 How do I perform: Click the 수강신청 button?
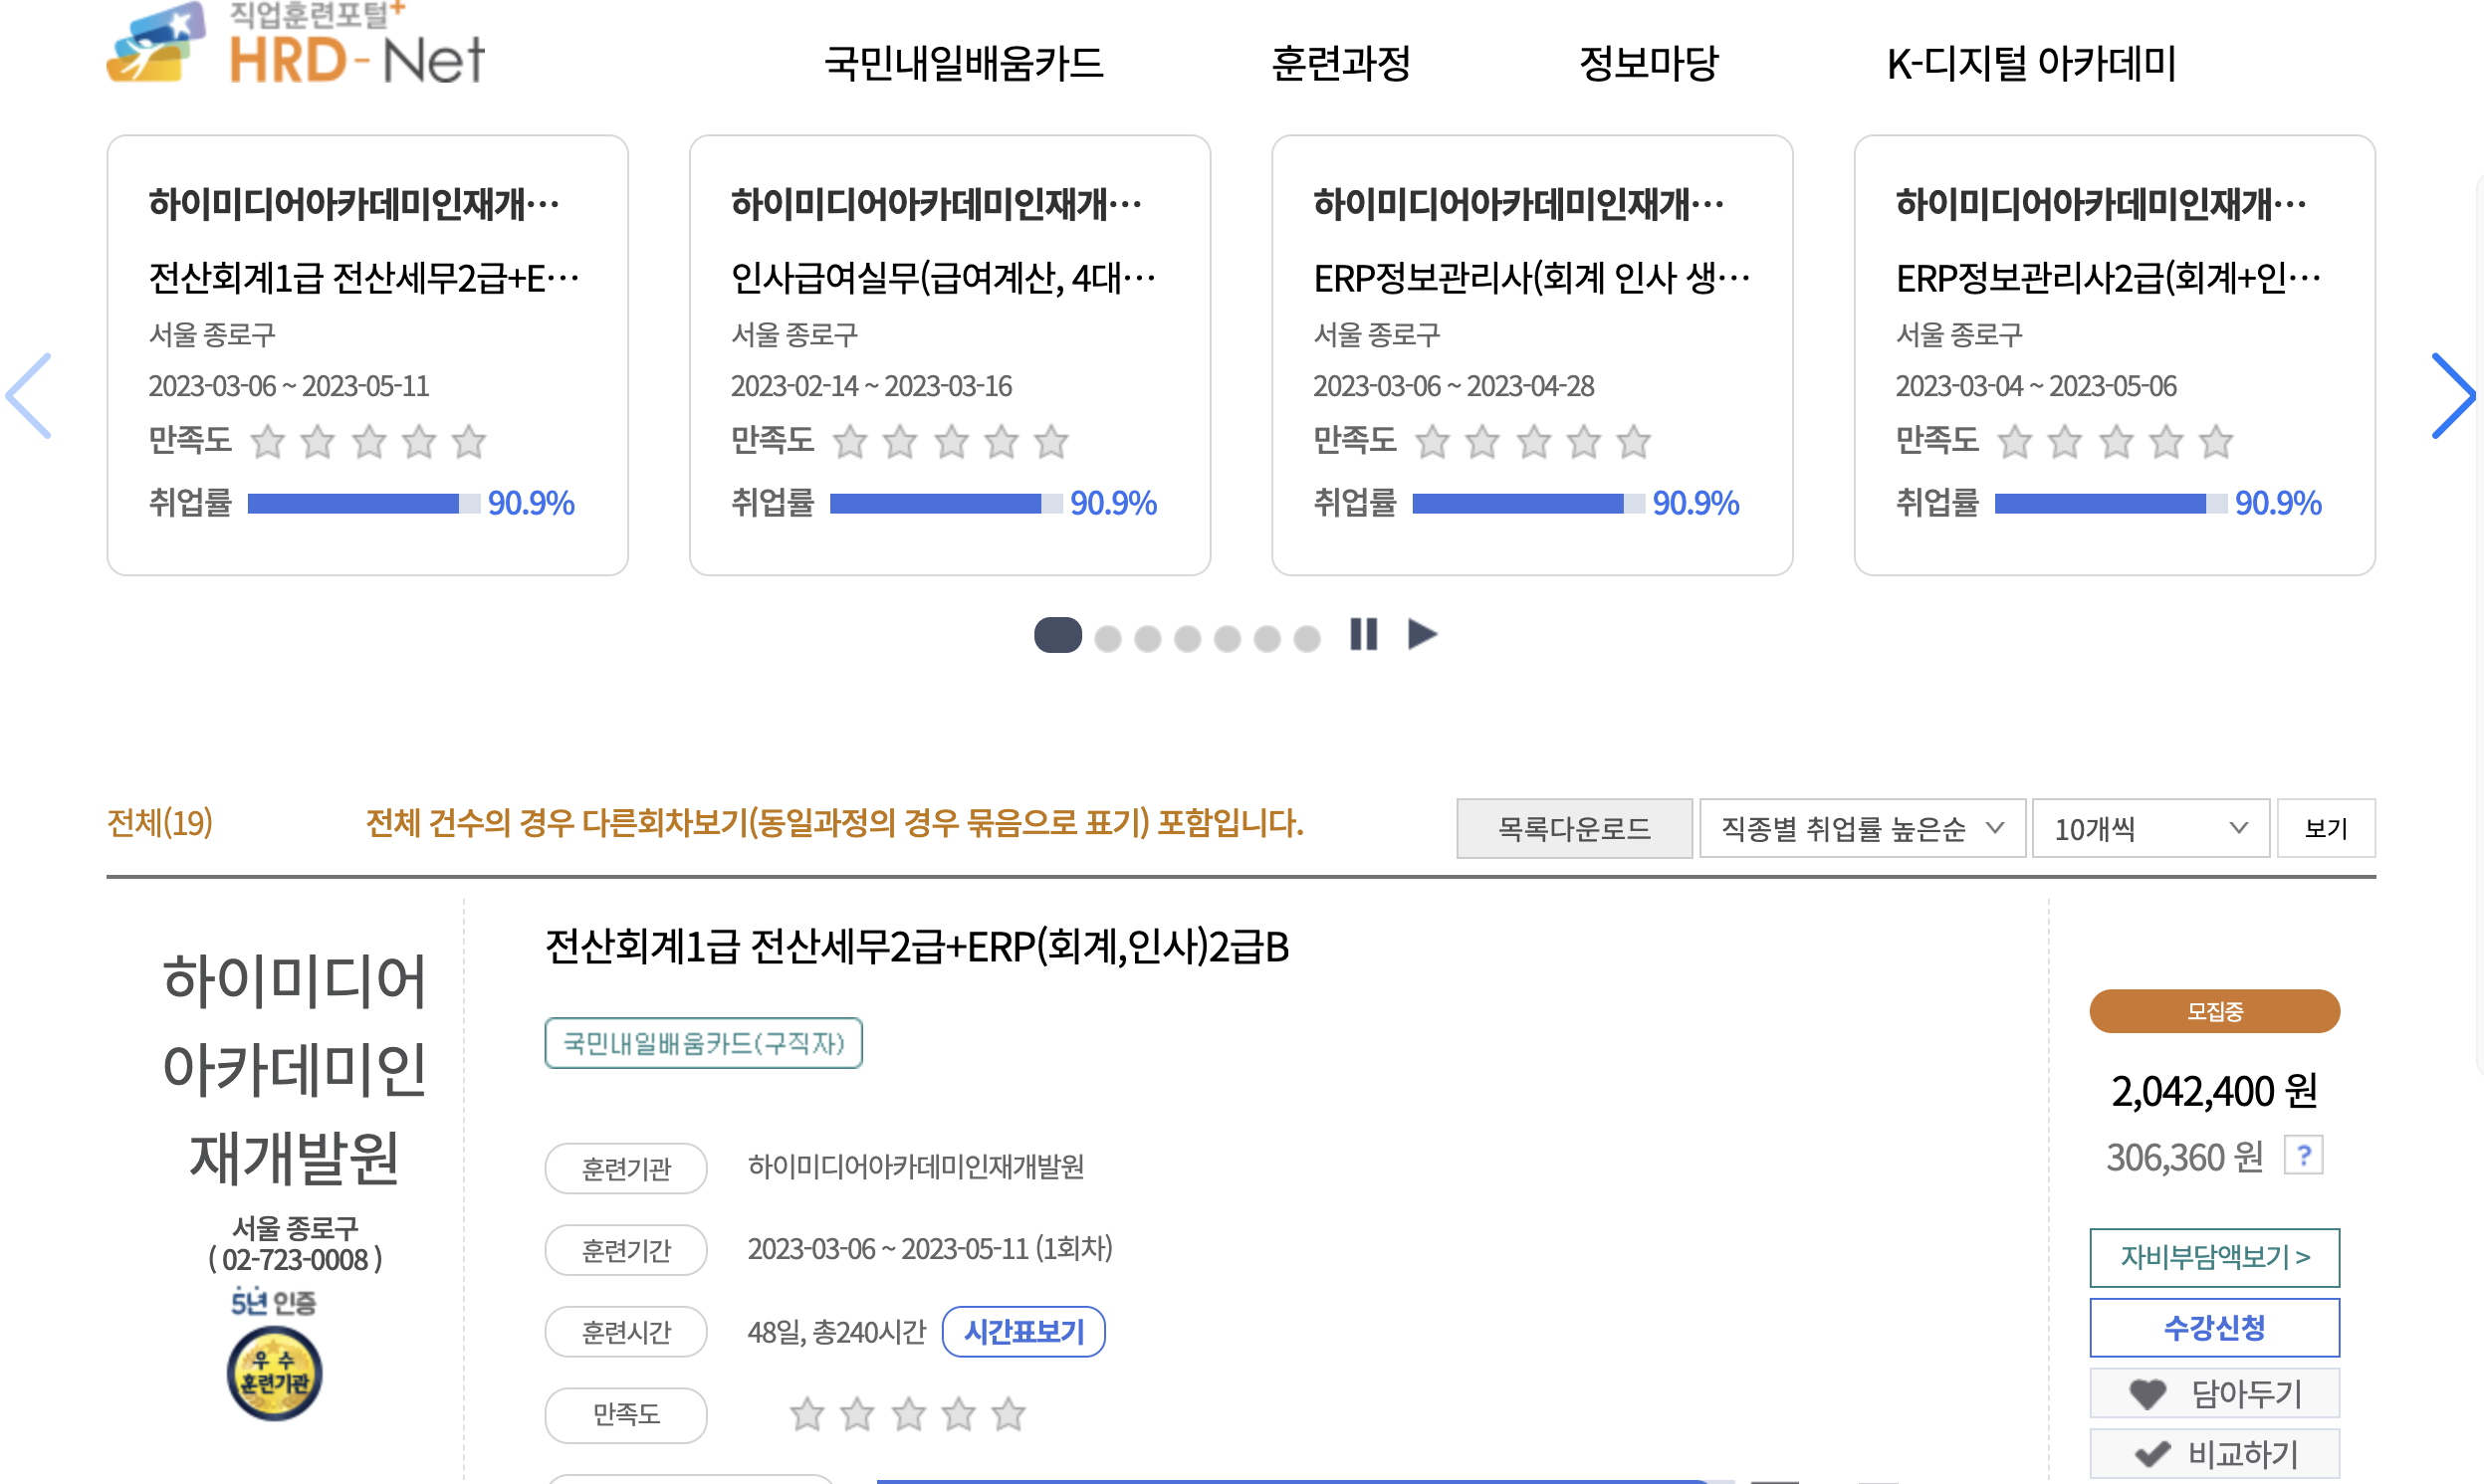[x=2214, y=1327]
